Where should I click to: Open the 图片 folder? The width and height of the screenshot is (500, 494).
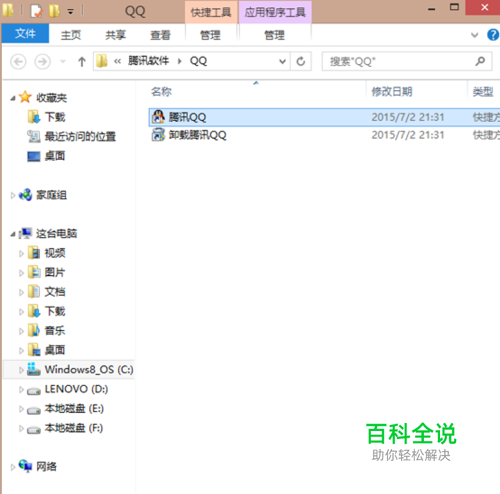(x=55, y=272)
